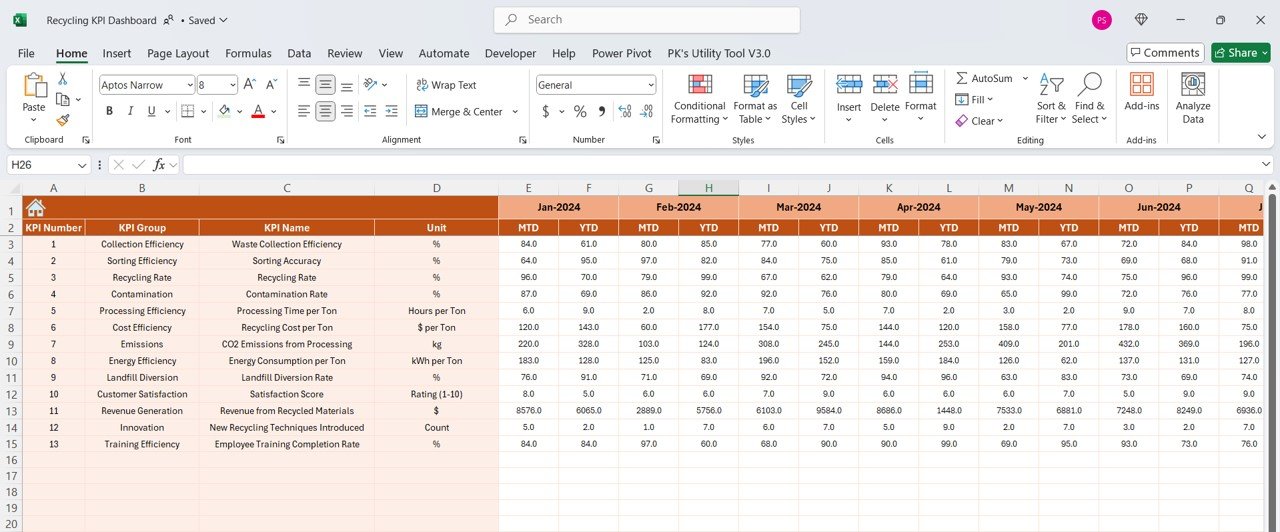Select column H header

[708, 188]
